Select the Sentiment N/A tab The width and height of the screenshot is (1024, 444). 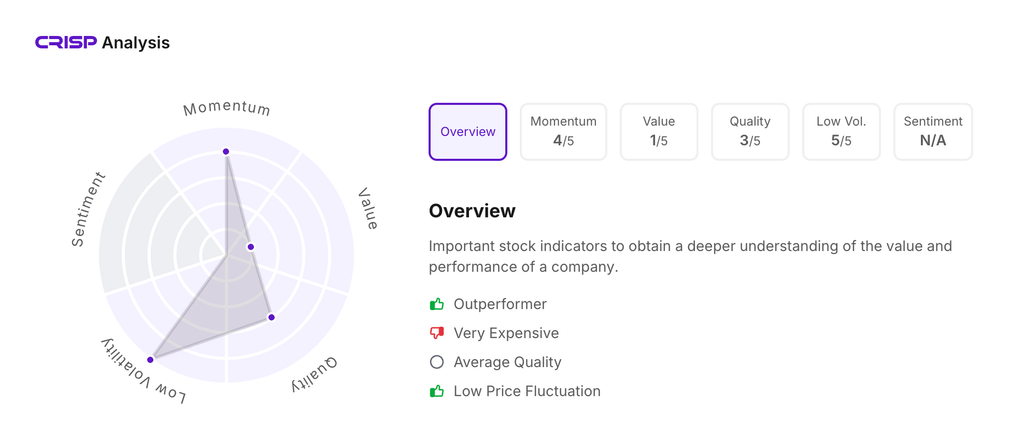(932, 132)
